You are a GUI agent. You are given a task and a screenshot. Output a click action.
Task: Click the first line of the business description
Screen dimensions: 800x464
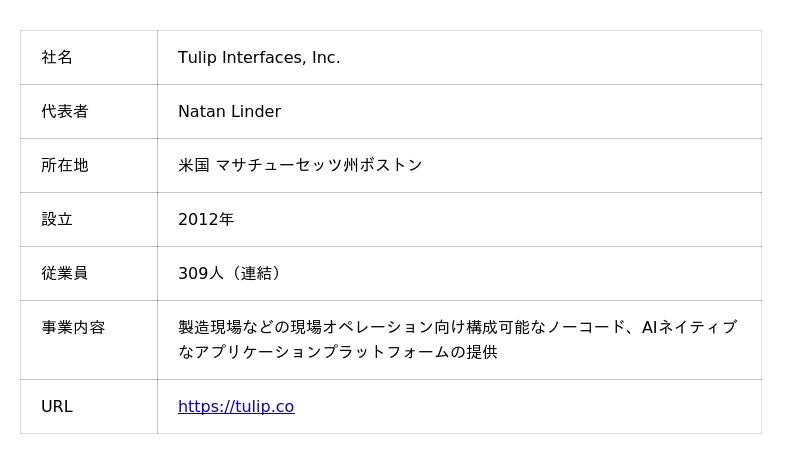point(457,328)
